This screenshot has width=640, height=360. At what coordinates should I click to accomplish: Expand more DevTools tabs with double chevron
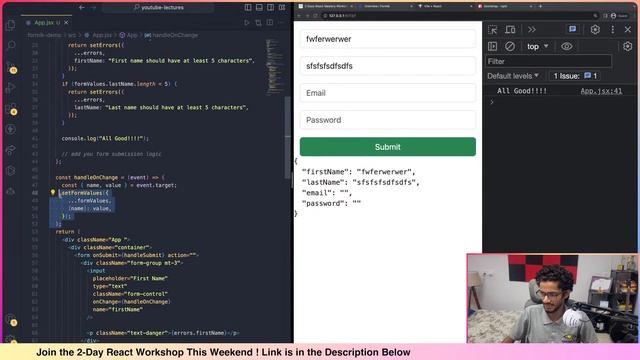pos(531,29)
